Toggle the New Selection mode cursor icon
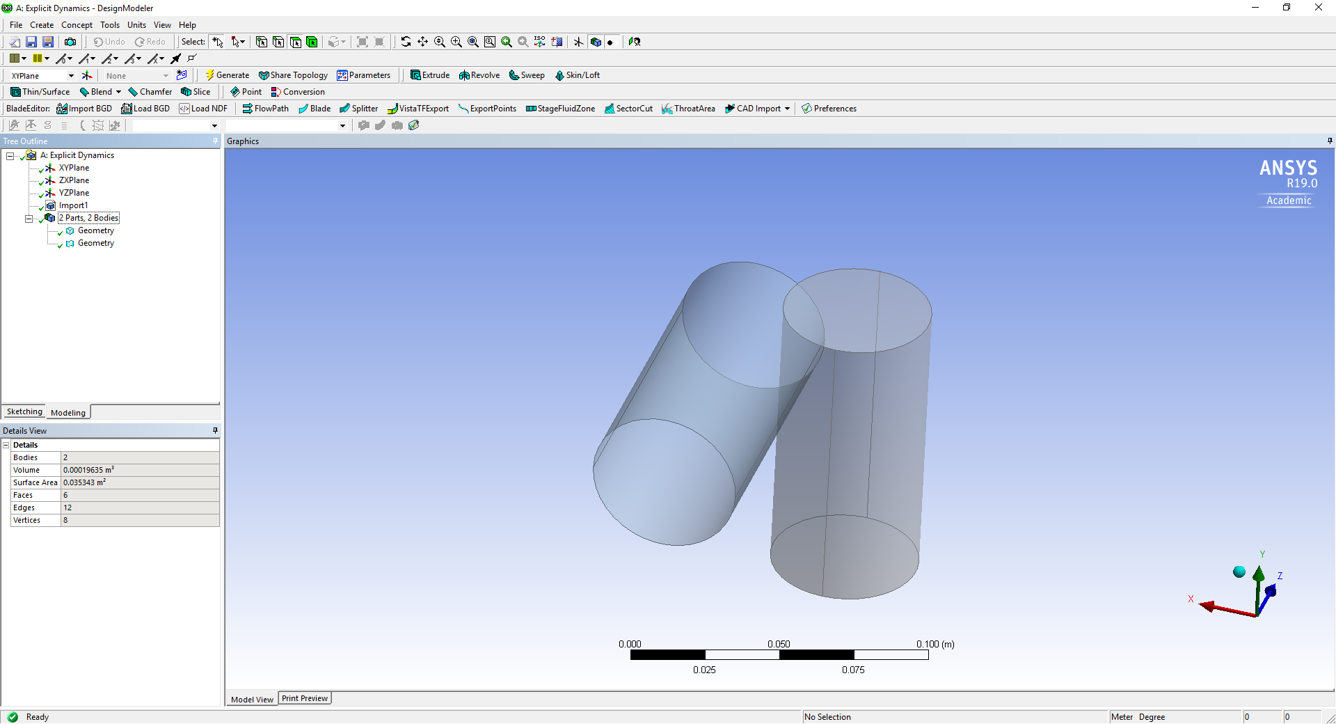This screenshot has height=724, width=1336. point(217,42)
